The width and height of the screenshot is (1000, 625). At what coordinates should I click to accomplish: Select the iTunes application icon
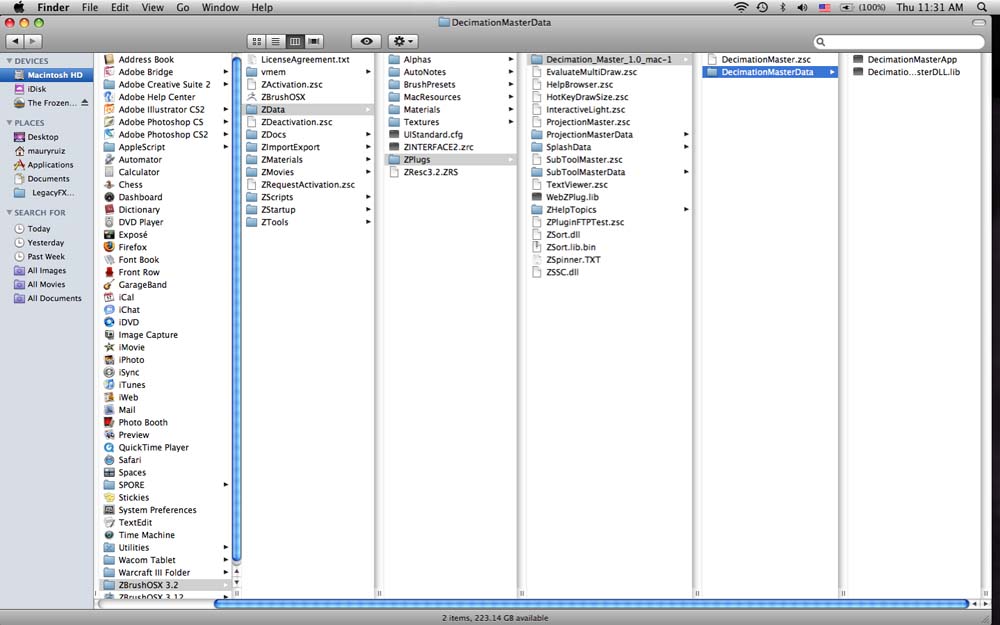point(109,385)
